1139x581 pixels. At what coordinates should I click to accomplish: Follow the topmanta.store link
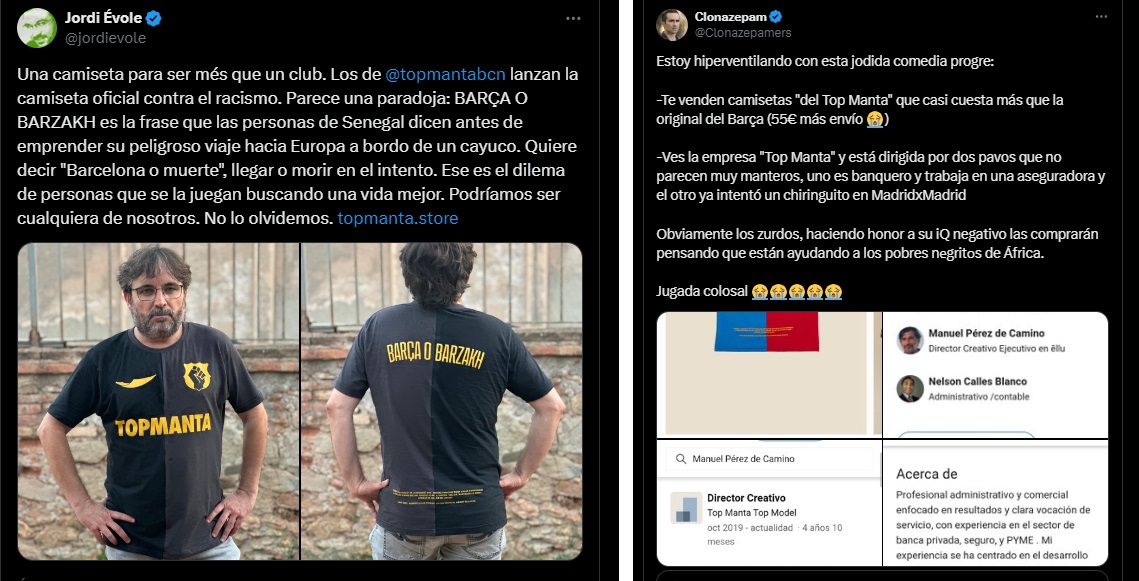point(398,218)
